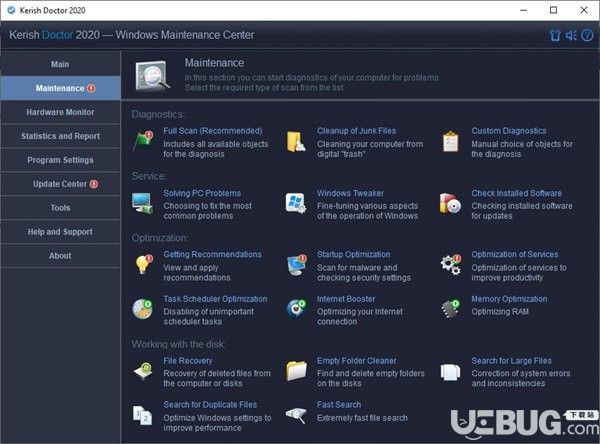Open Search for Duplicate Files link

tap(210, 405)
